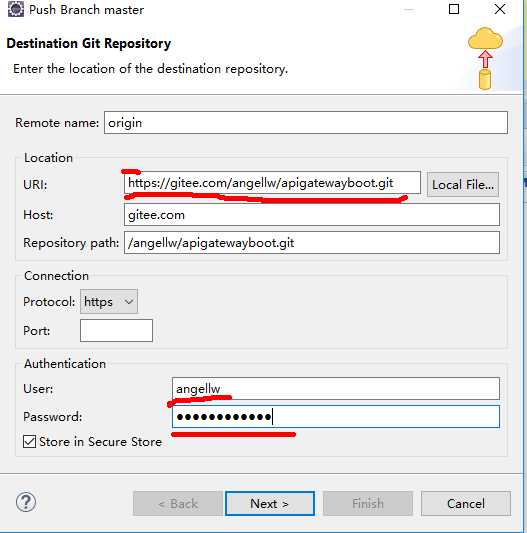The width and height of the screenshot is (527, 533).
Task: Click the User field containing angellw
Action: (x=336, y=389)
